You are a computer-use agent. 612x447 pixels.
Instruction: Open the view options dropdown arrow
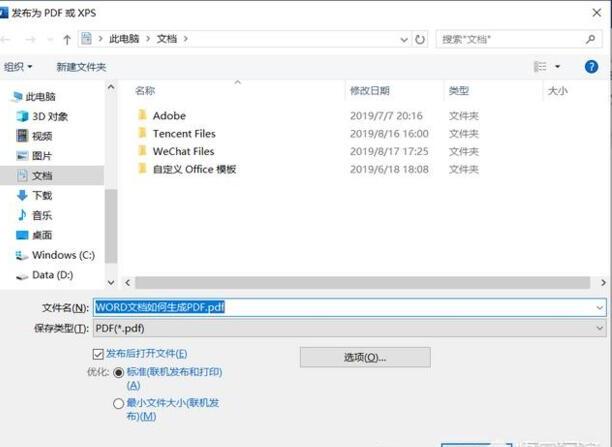[557, 67]
